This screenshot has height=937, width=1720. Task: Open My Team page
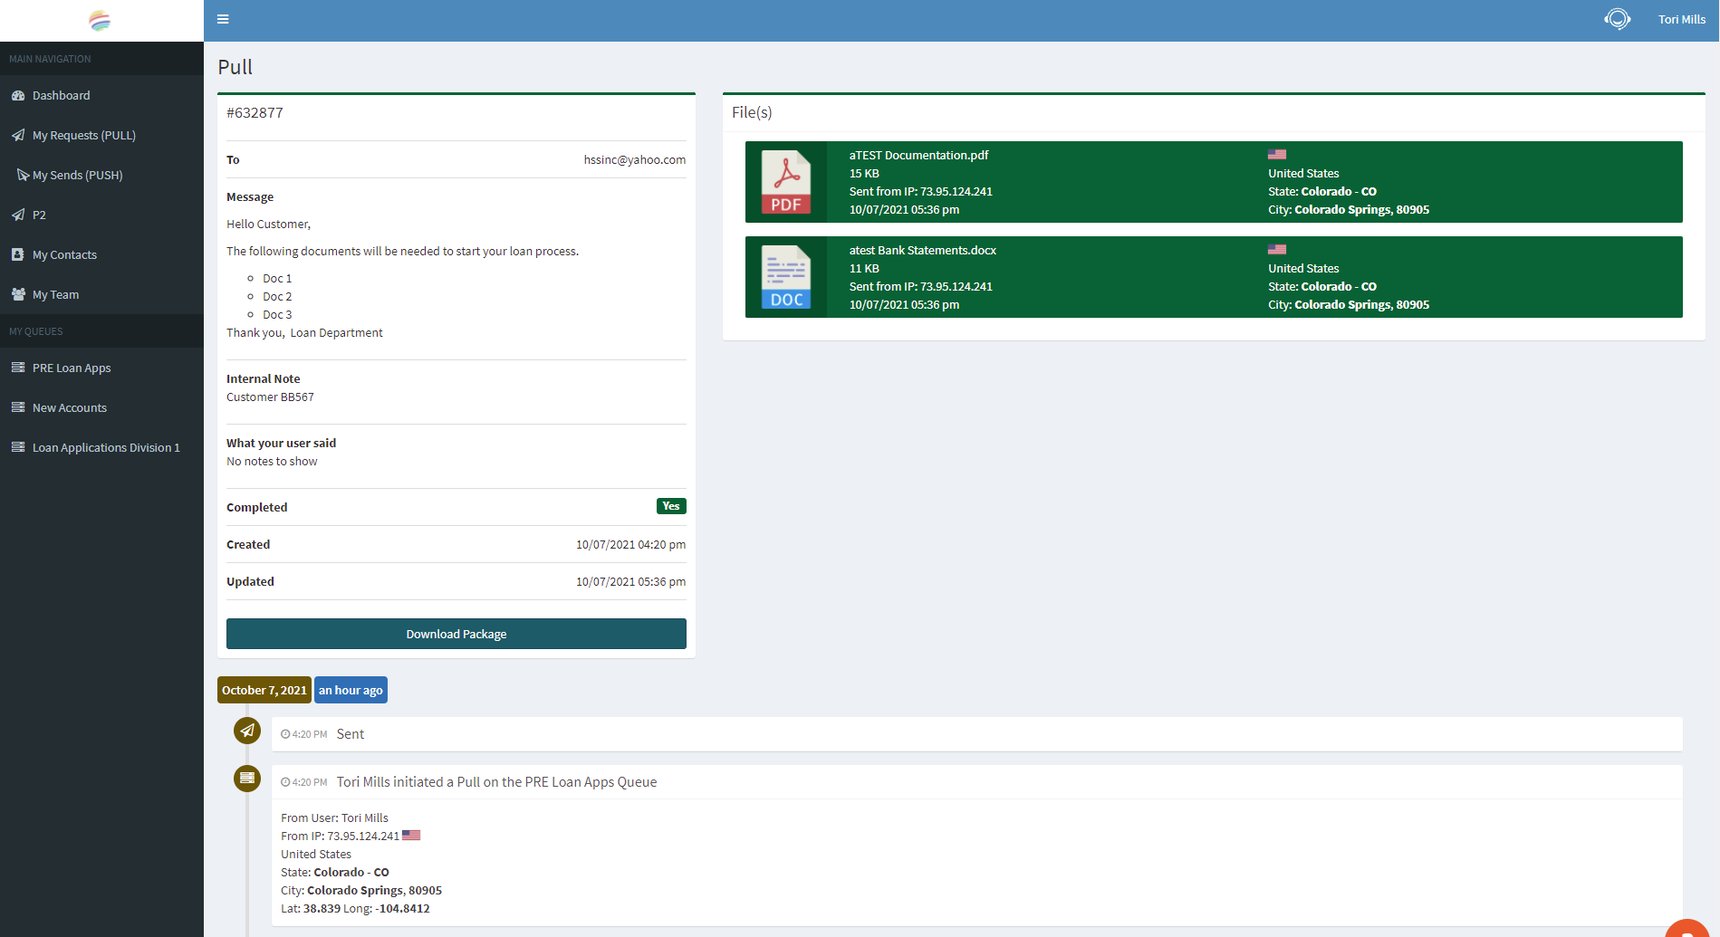click(102, 295)
